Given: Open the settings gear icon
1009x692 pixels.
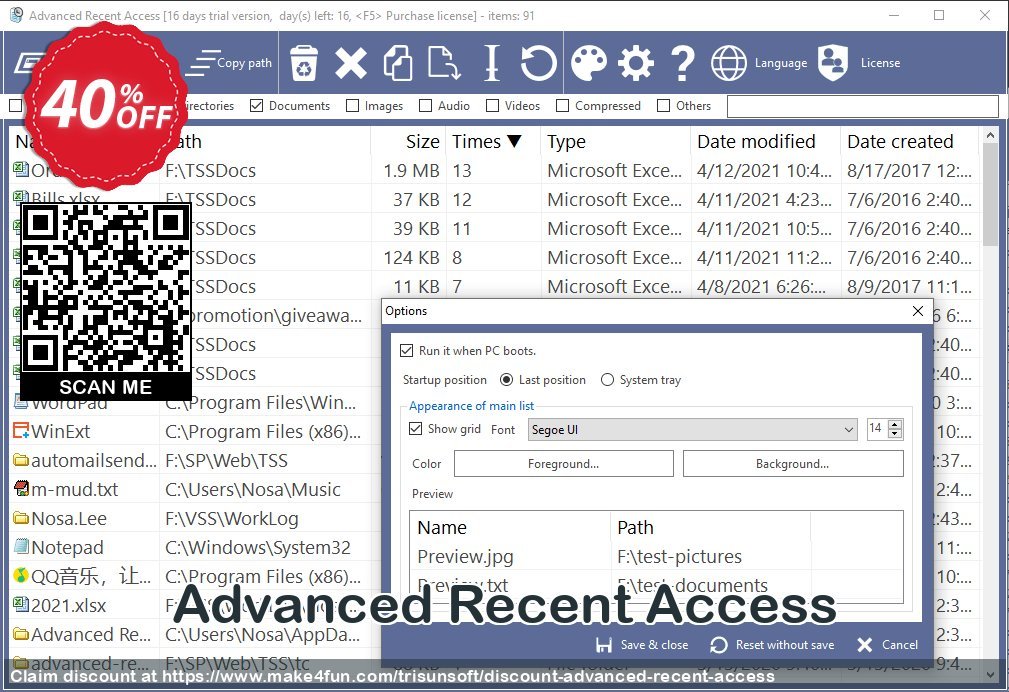Looking at the screenshot, I should (636, 63).
